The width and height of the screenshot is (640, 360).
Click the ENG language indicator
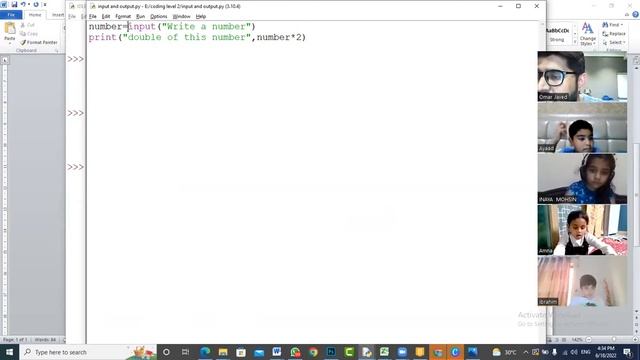(x=586, y=352)
